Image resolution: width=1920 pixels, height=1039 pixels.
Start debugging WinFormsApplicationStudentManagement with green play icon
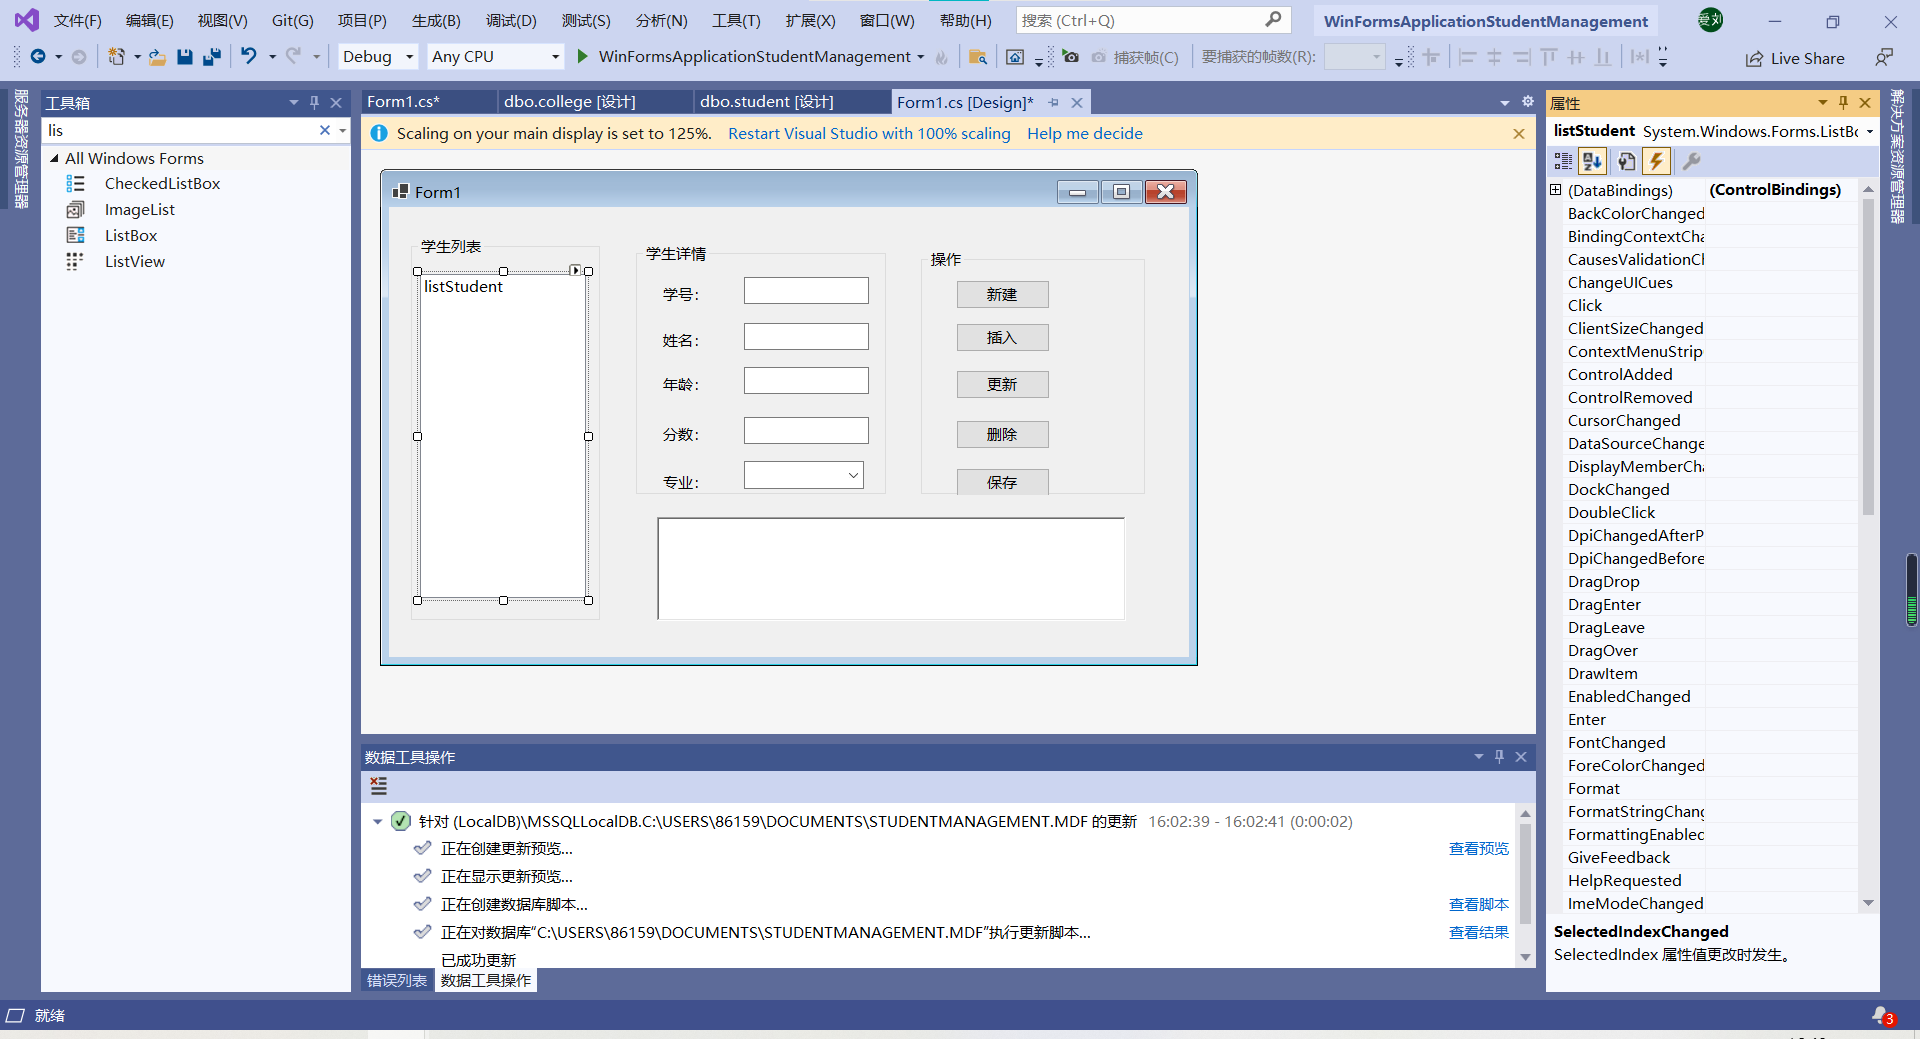[x=581, y=57]
